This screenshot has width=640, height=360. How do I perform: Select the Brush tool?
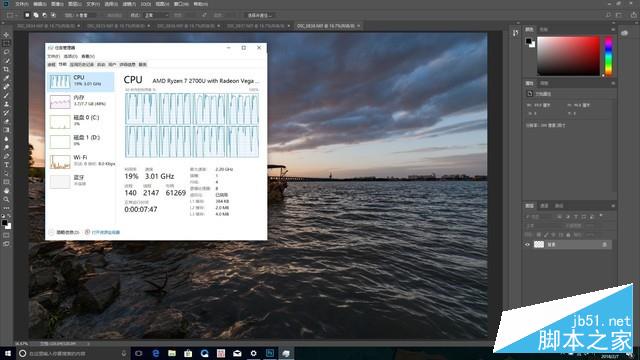click(6, 96)
